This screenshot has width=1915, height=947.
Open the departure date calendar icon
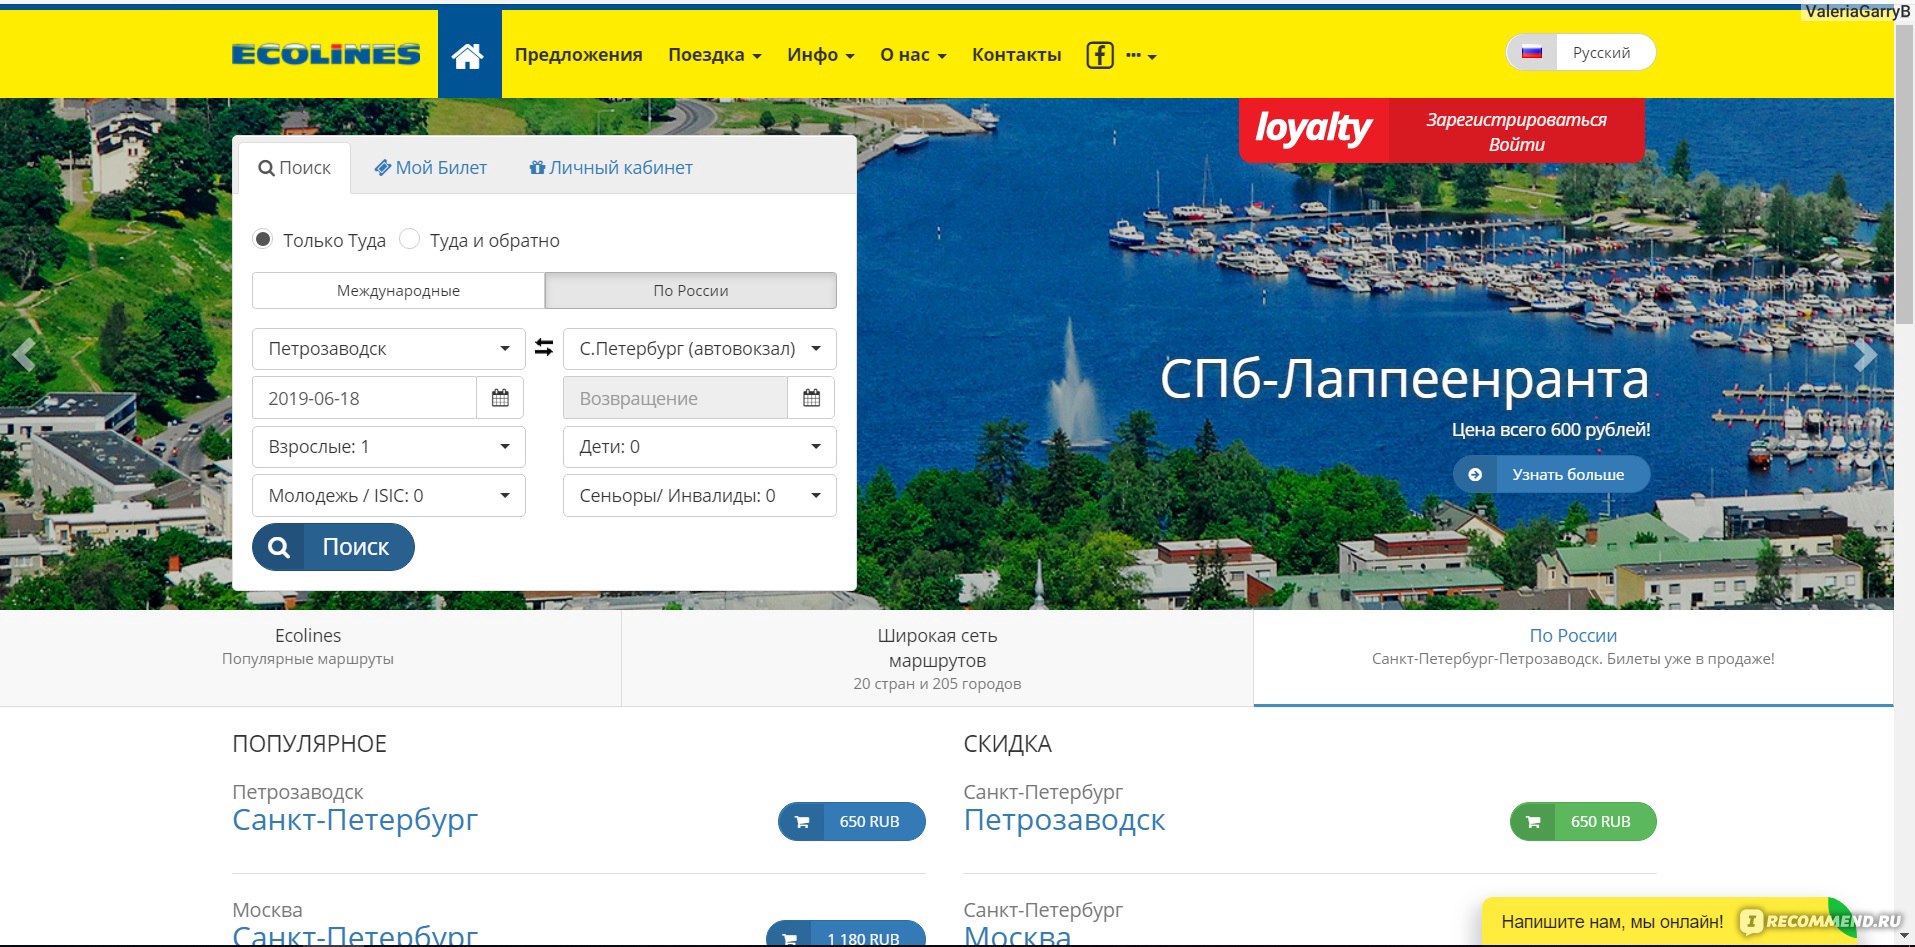(500, 398)
